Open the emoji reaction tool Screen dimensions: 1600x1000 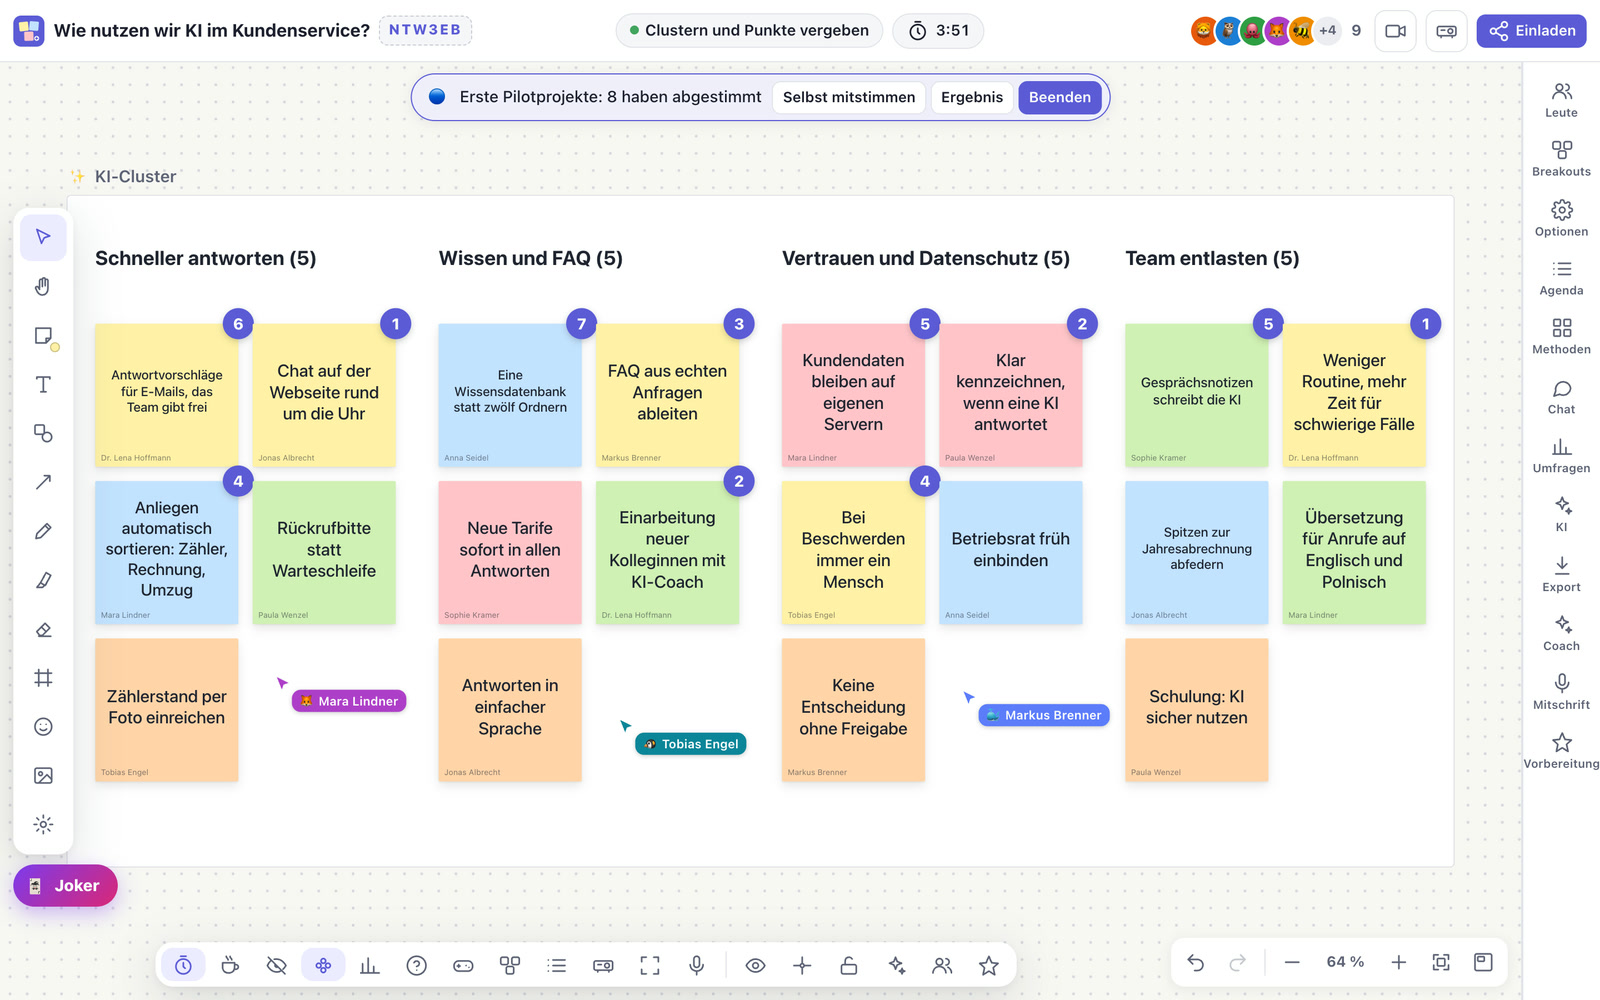coord(43,727)
